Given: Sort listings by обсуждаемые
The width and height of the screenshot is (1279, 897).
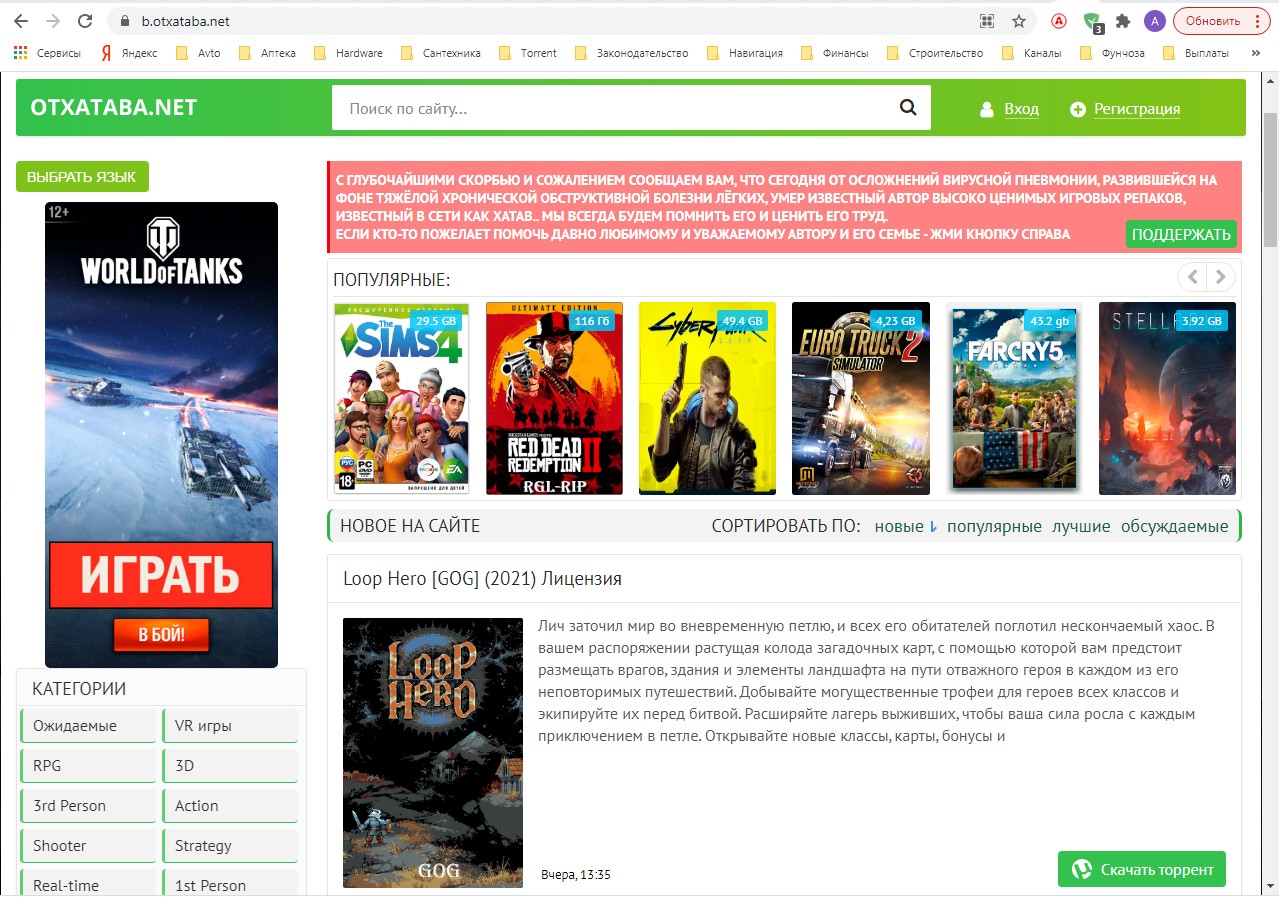Looking at the screenshot, I should pyautogui.click(x=1174, y=526).
